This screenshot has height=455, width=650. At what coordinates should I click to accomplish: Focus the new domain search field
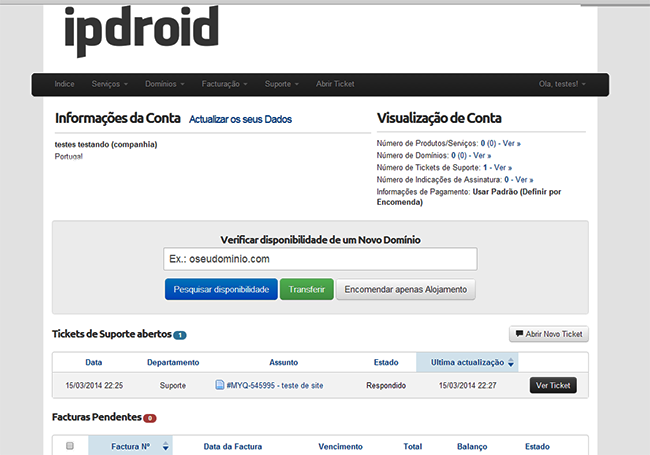pyautogui.click(x=320, y=259)
